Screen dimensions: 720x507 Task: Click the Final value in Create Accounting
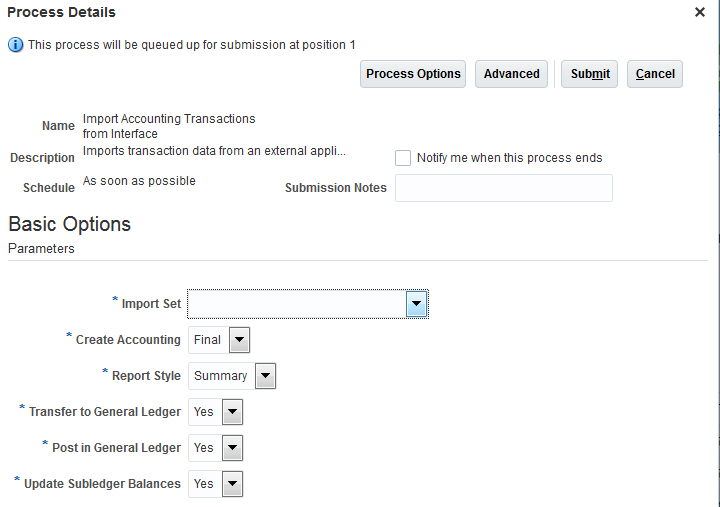pos(207,340)
